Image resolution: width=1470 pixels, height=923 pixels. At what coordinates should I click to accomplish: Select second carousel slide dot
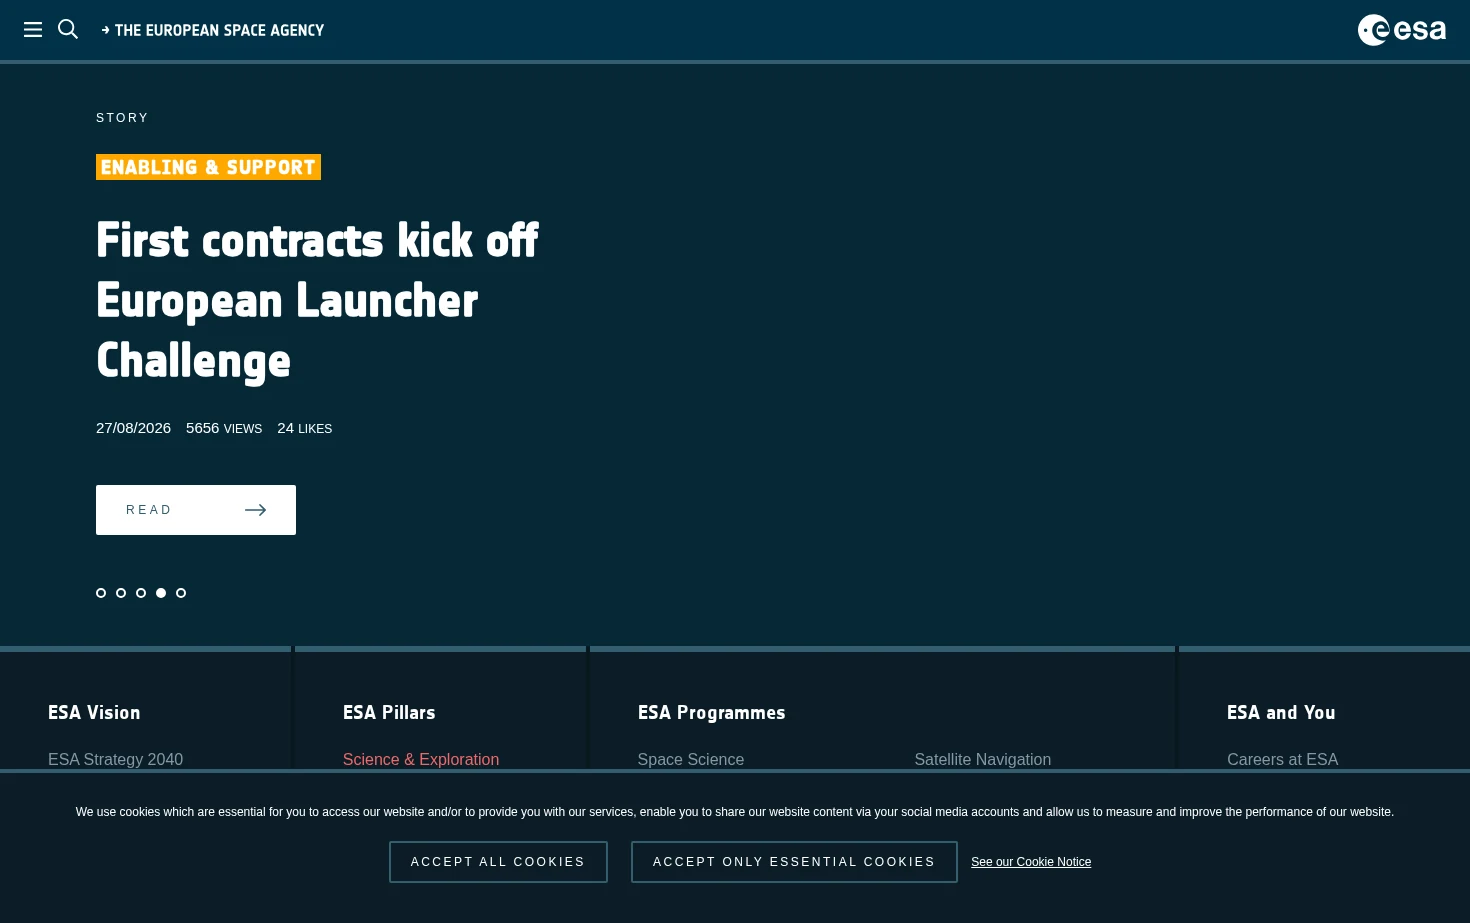121,593
